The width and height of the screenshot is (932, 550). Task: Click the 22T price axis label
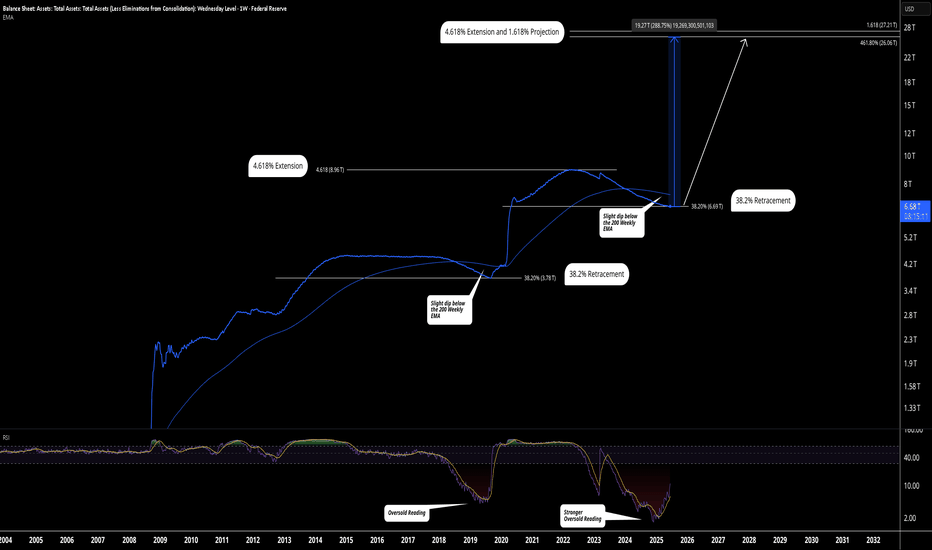coord(909,57)
